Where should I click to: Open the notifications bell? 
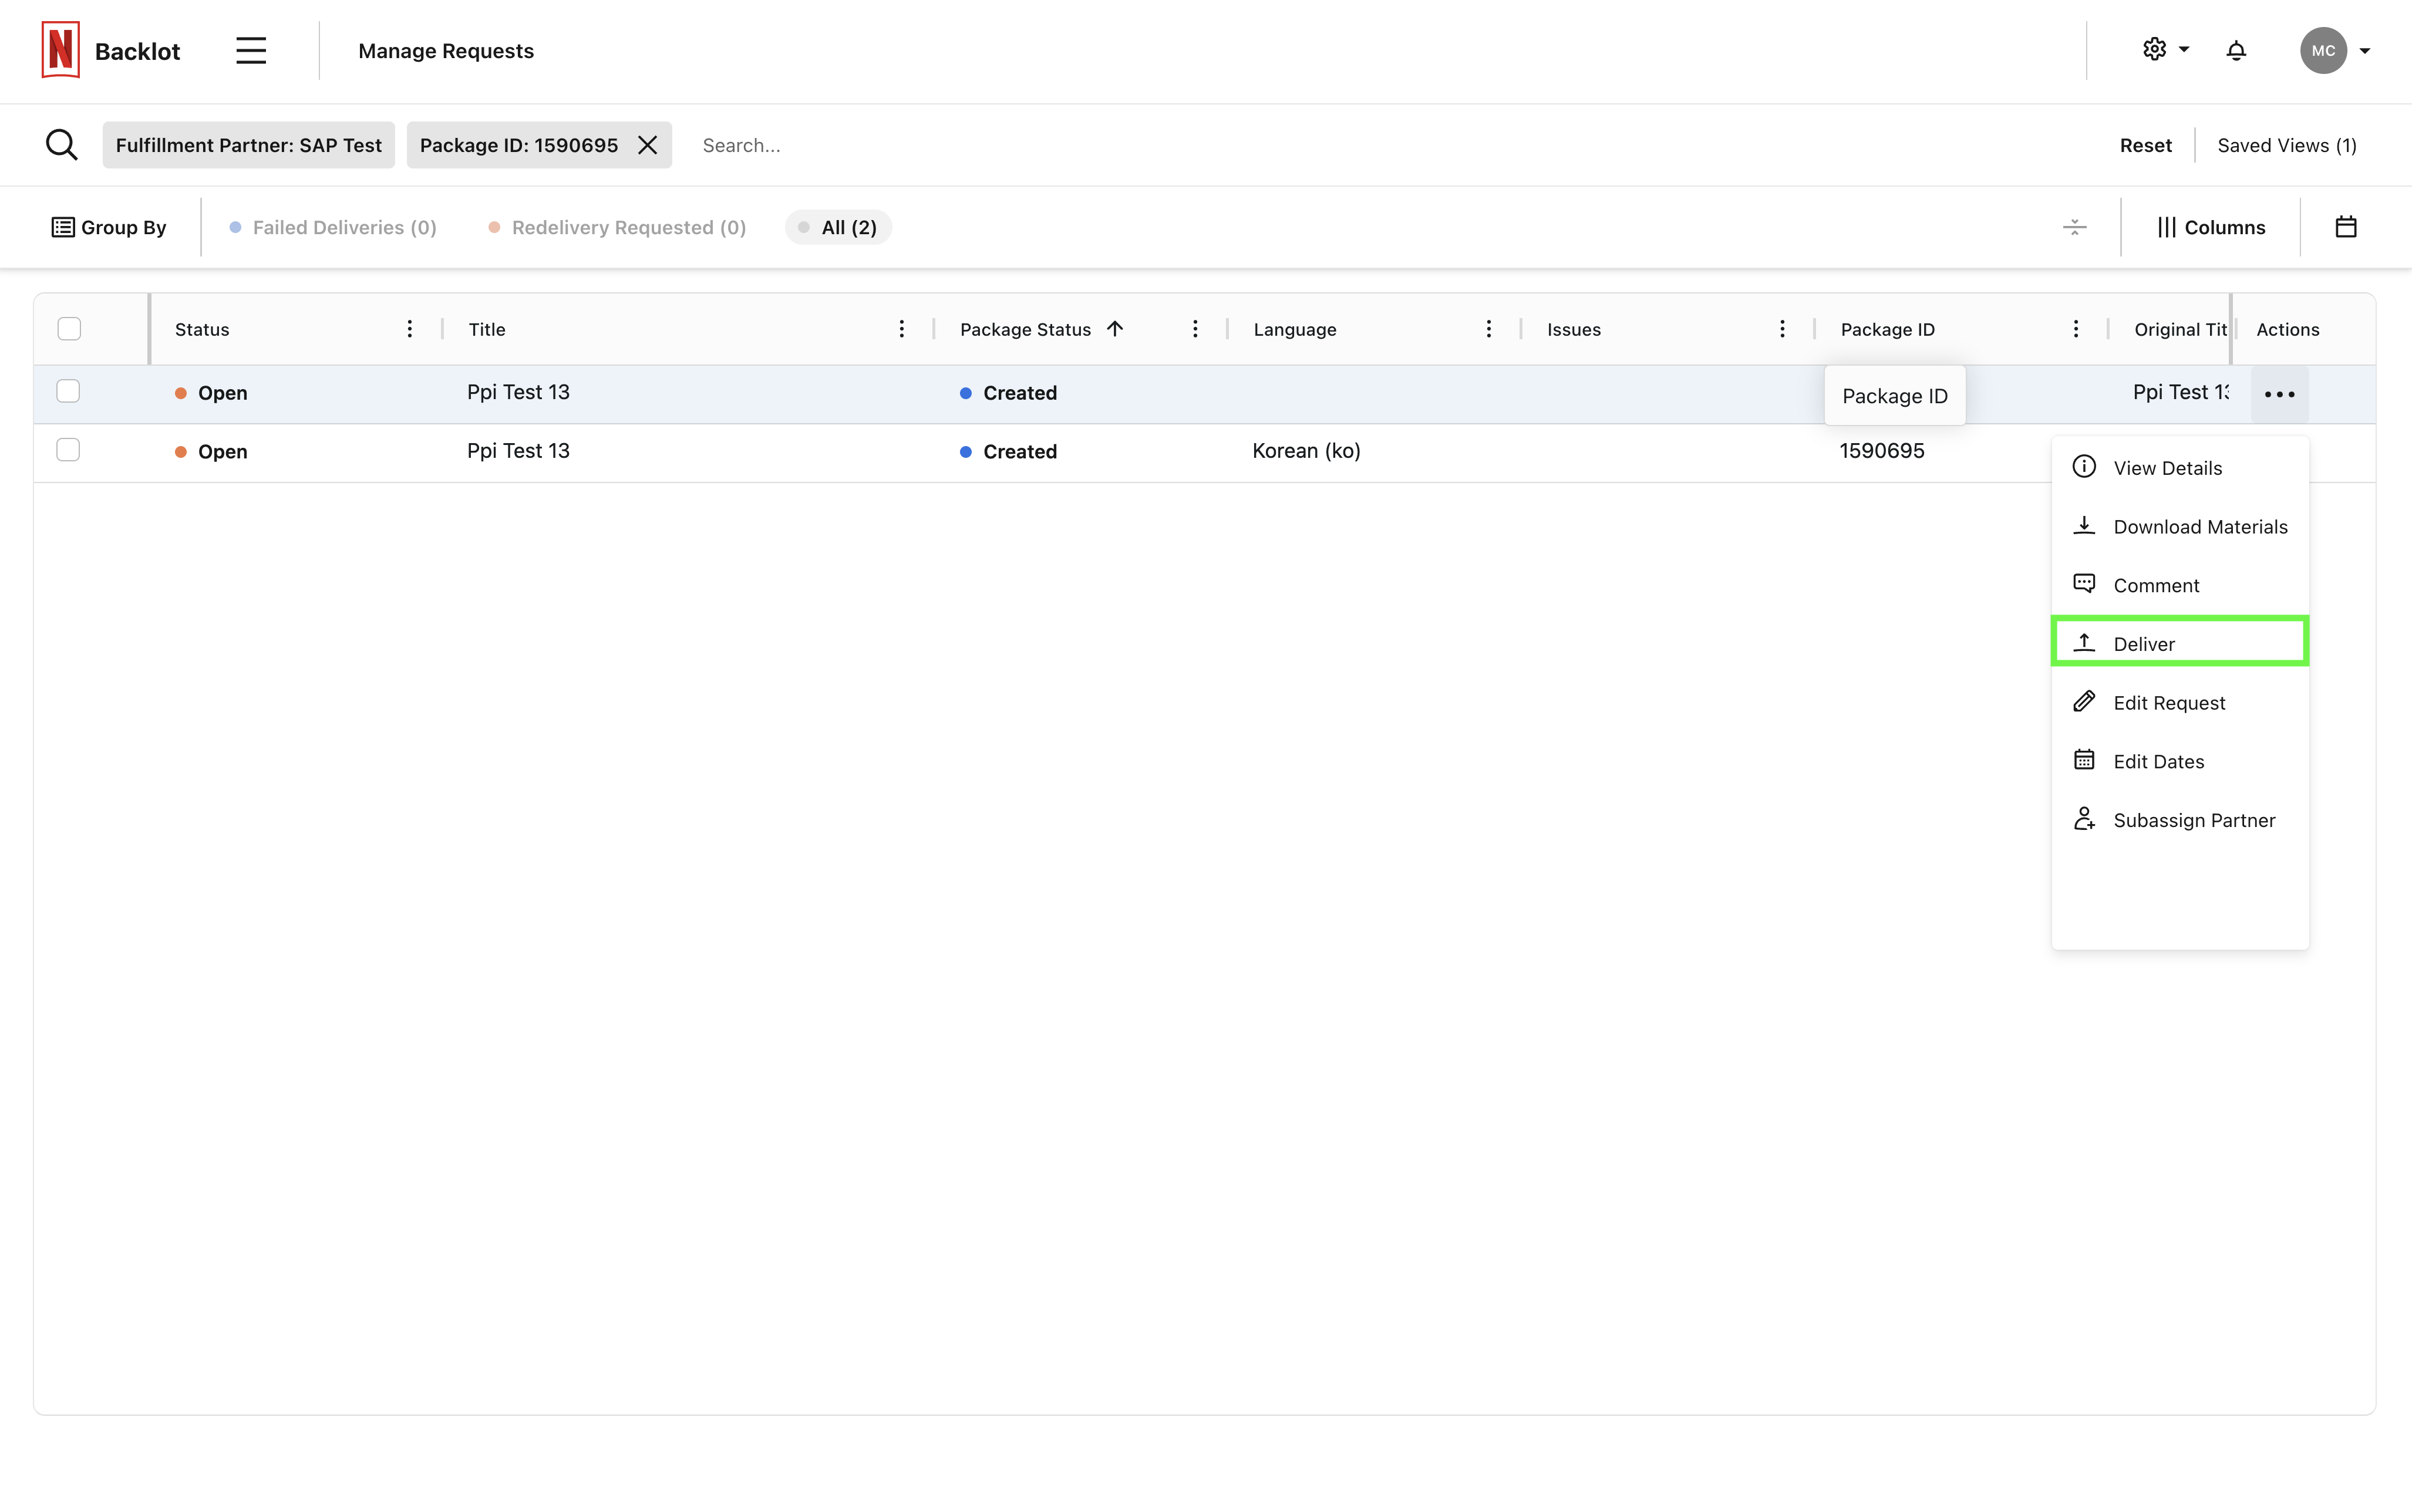pyautogui.click(x=2236, y=50)
